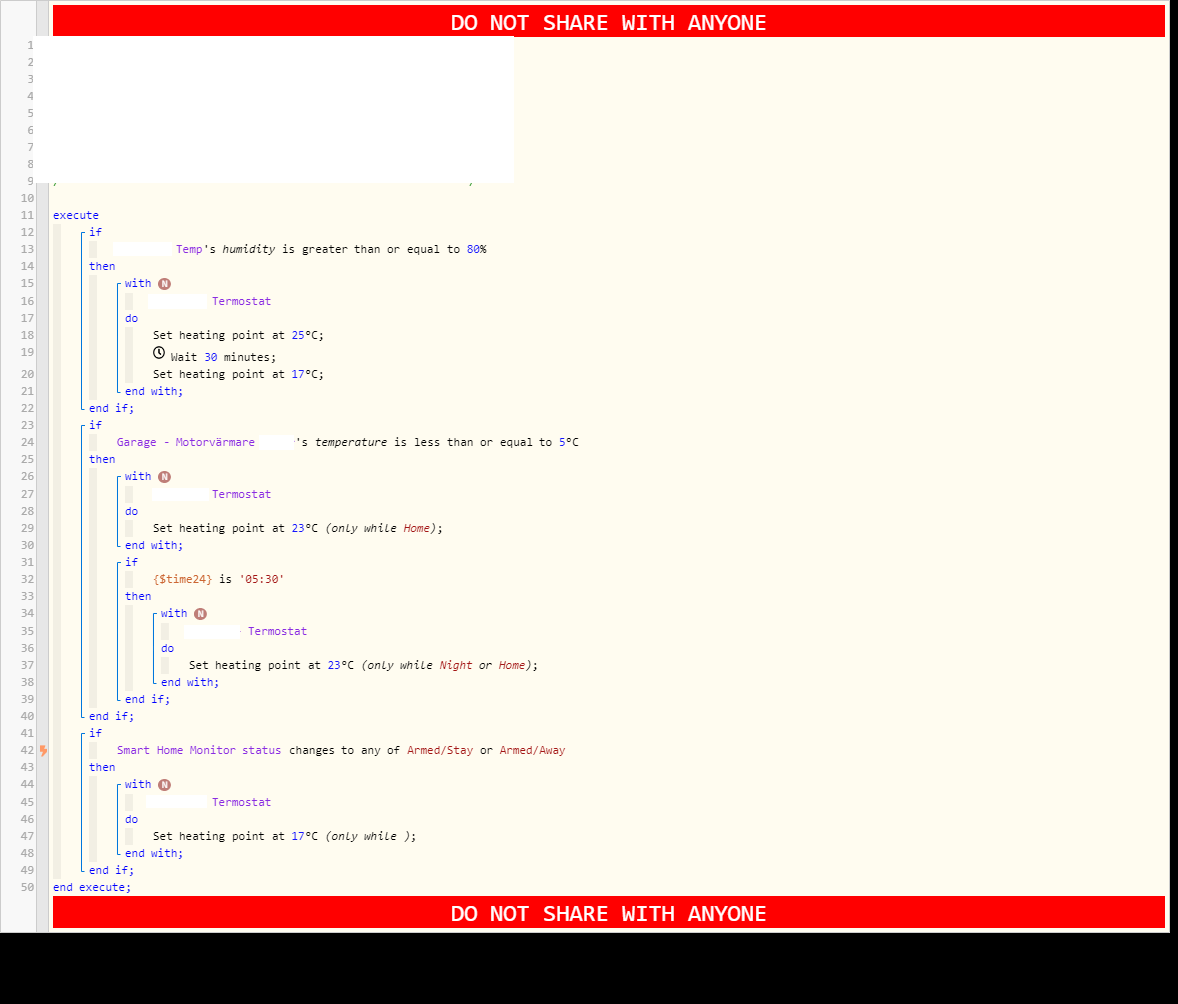Click the 'then' keyword on line 33

coord(138,596)
